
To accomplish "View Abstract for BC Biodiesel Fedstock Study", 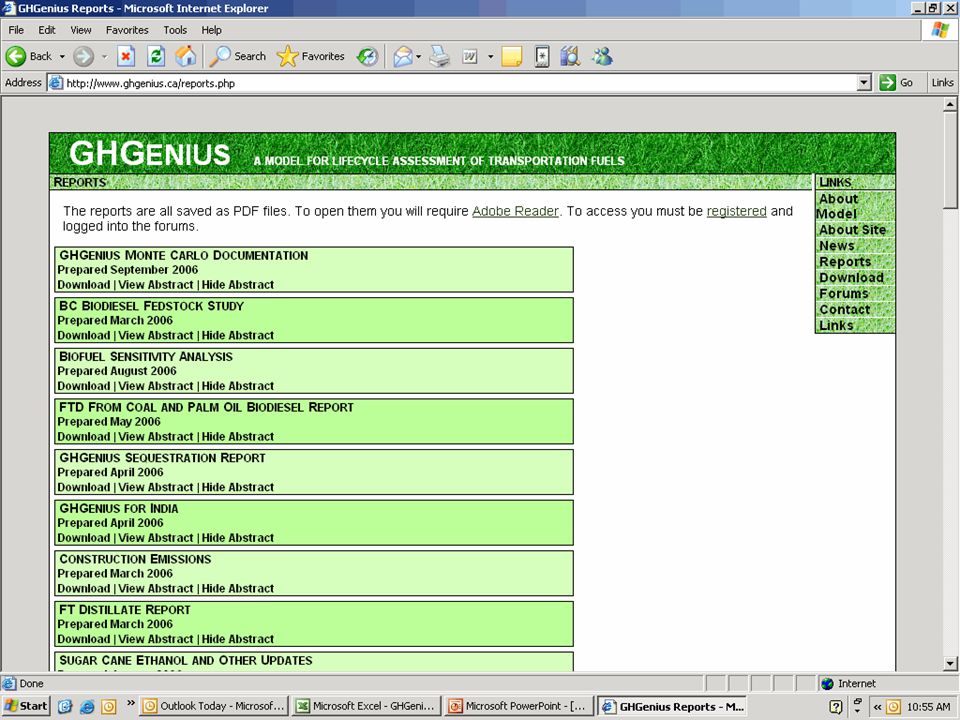I will [x=156, y=336].
